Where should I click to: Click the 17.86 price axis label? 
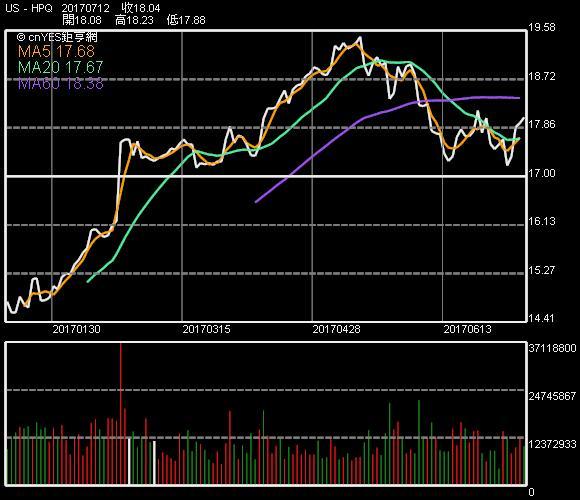(542, 124)
